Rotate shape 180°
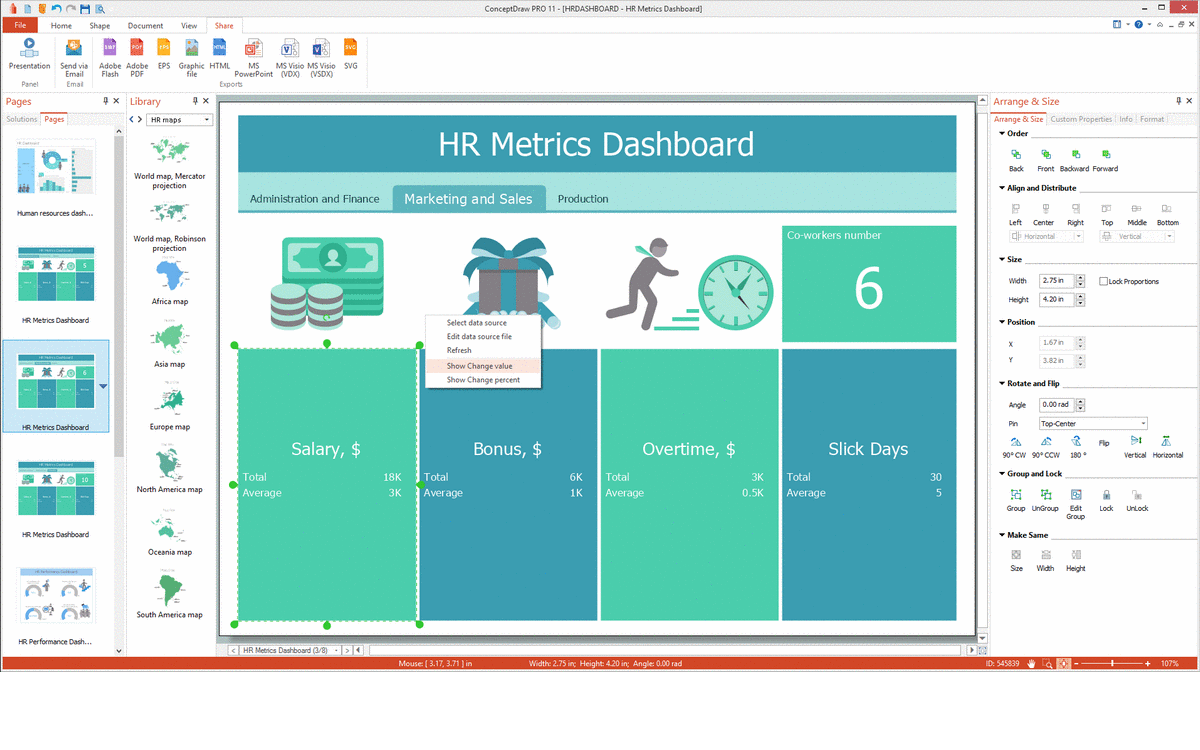1200x750 pixels. pos(1078,446)
